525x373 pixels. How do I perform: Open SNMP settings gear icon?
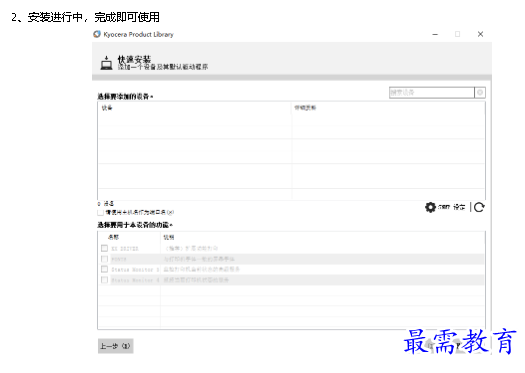430,207
